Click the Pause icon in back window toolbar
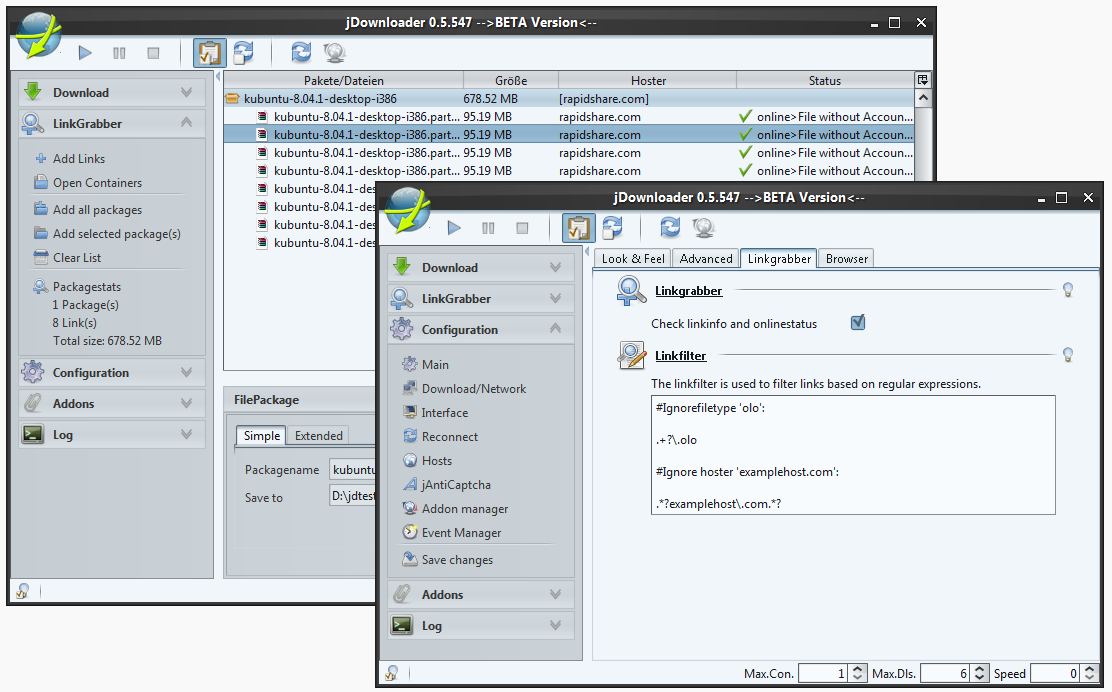The width and height of the screenshot is (1112, 692). tap(119, 52)
